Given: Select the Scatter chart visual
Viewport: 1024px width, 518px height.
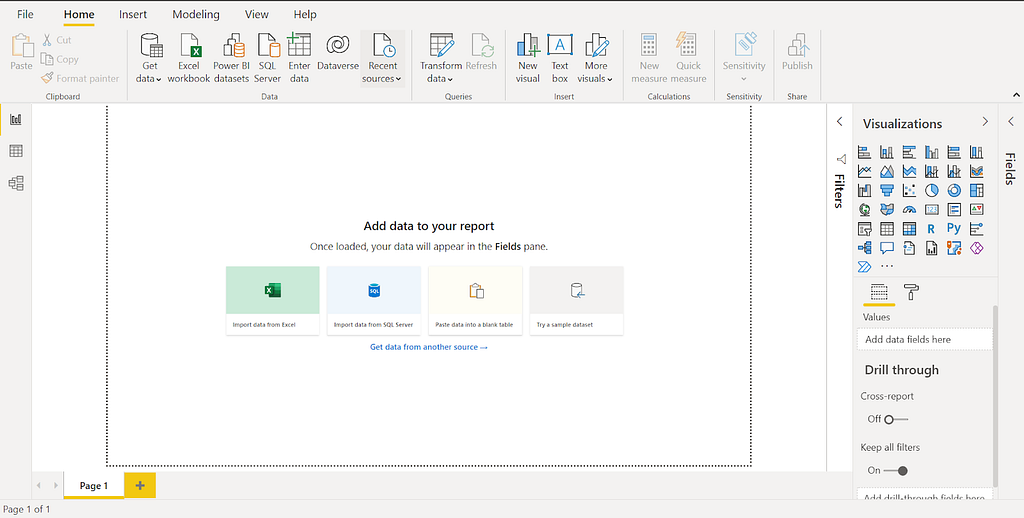Looking at the screenshot, I should click(x=909, y=191).
